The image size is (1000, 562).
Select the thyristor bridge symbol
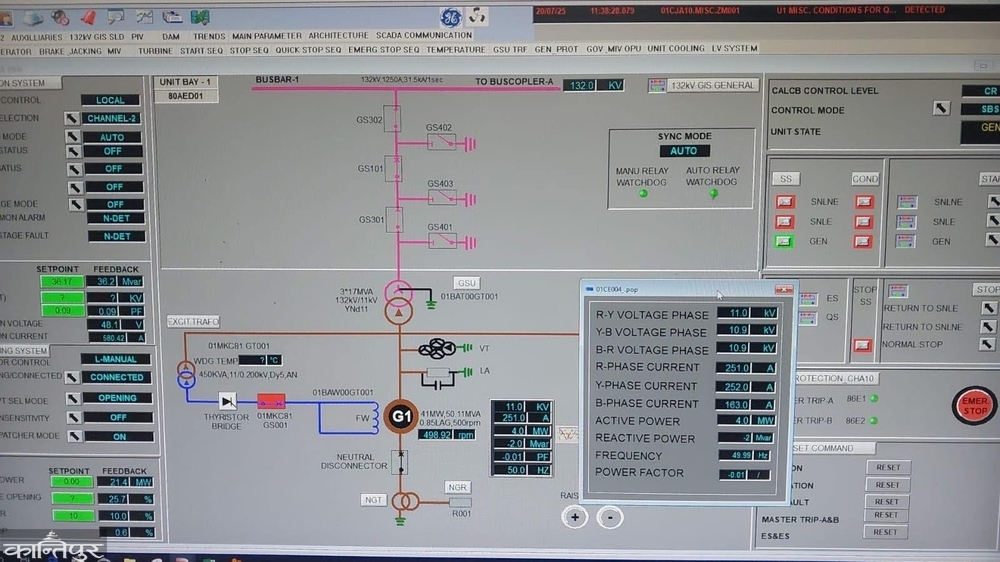pos(229,400)
